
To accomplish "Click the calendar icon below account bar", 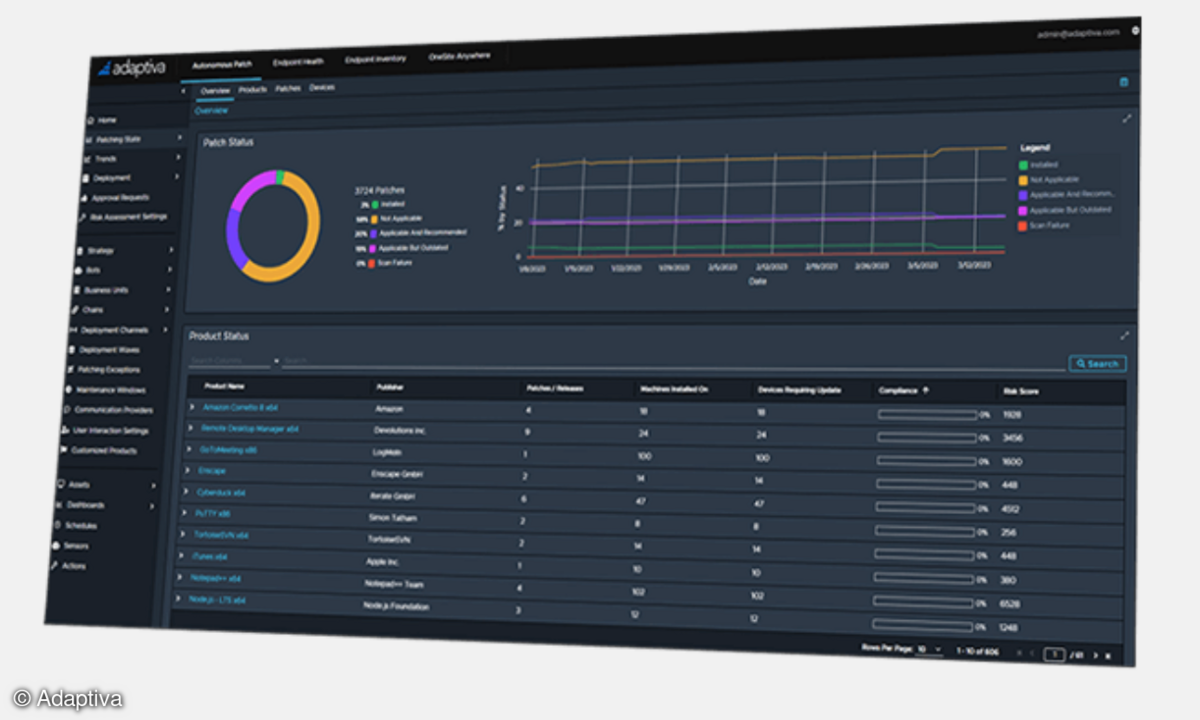I will coord(1124,82).
